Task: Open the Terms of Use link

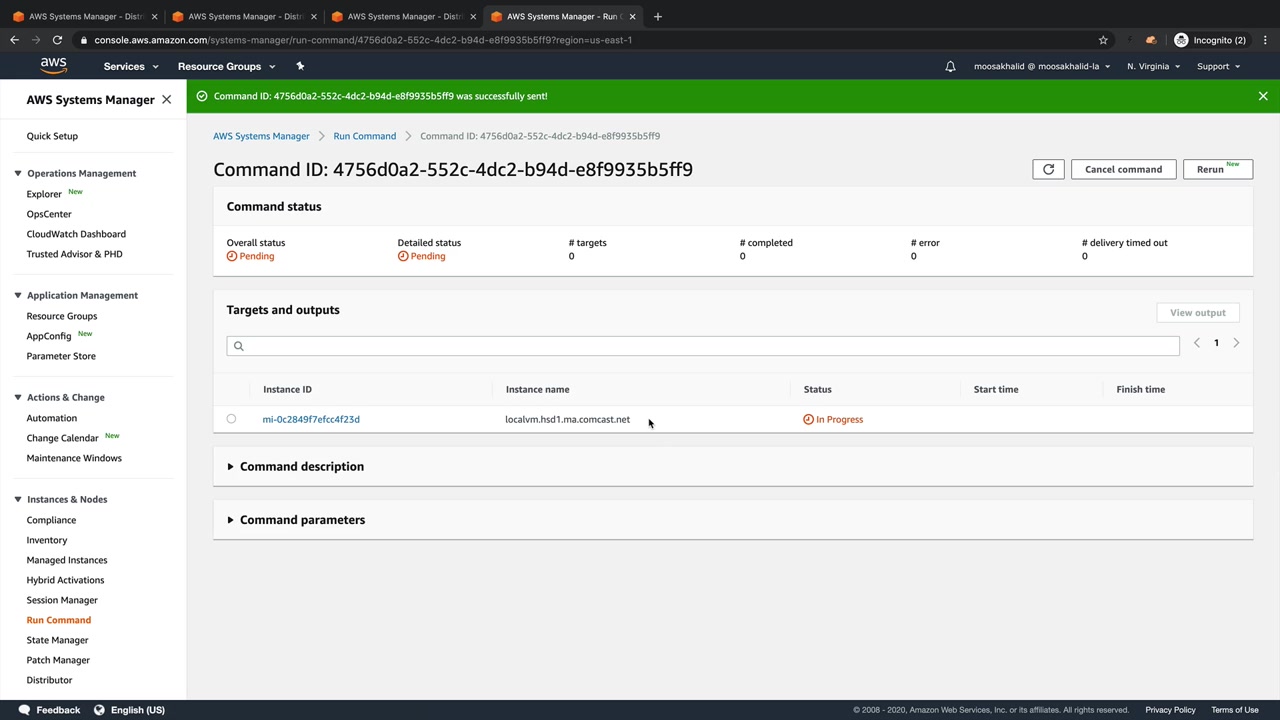Action: pos(1235,710)
